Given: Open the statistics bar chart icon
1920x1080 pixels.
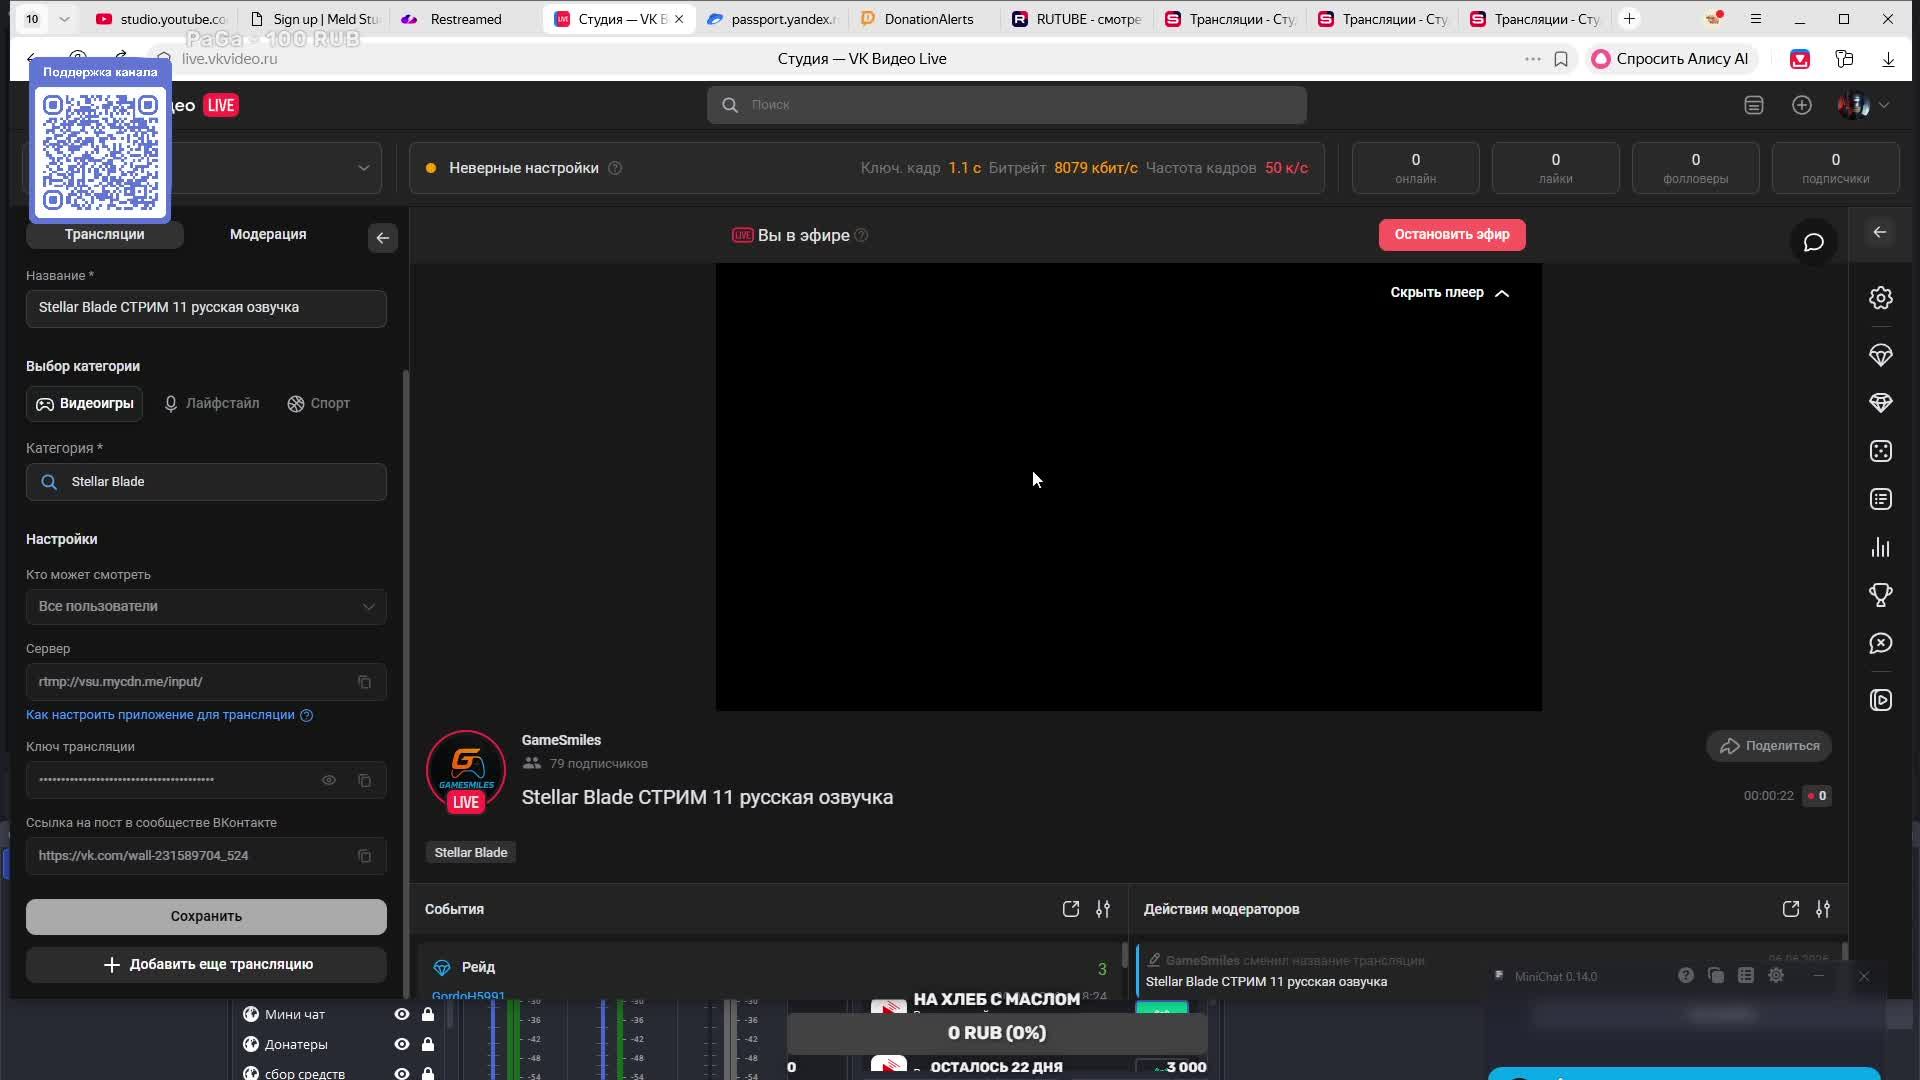Looking at the screenshot, I should point(1881,547).
